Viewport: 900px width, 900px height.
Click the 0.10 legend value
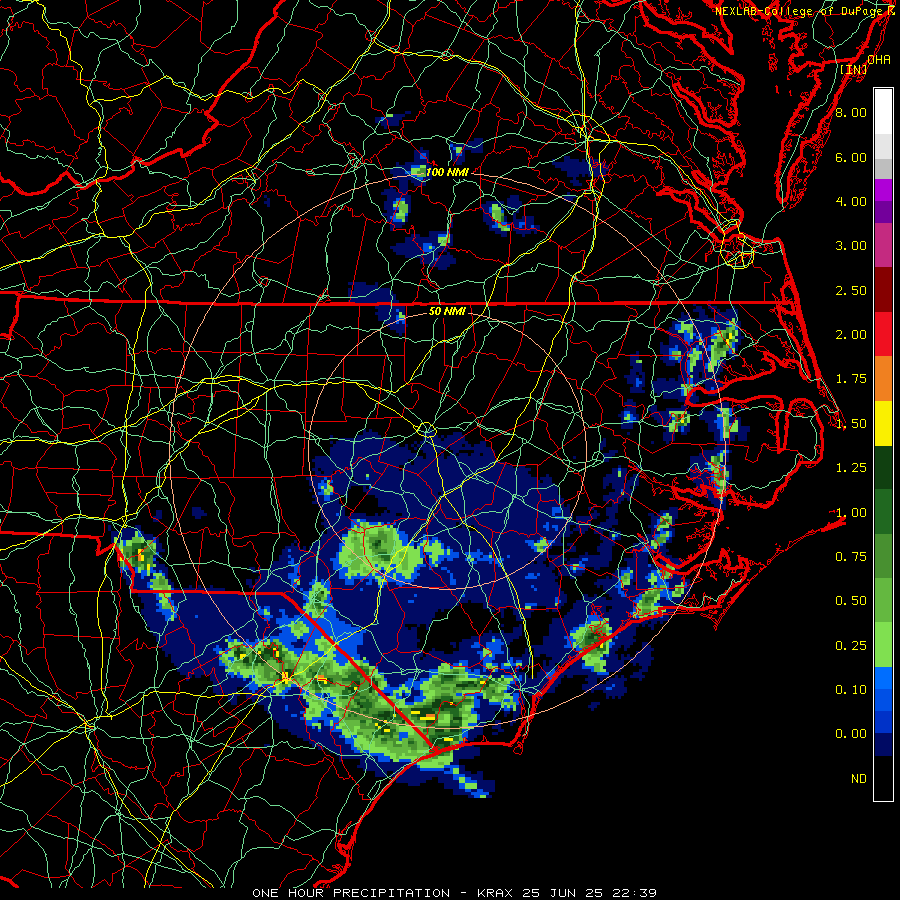851,690
